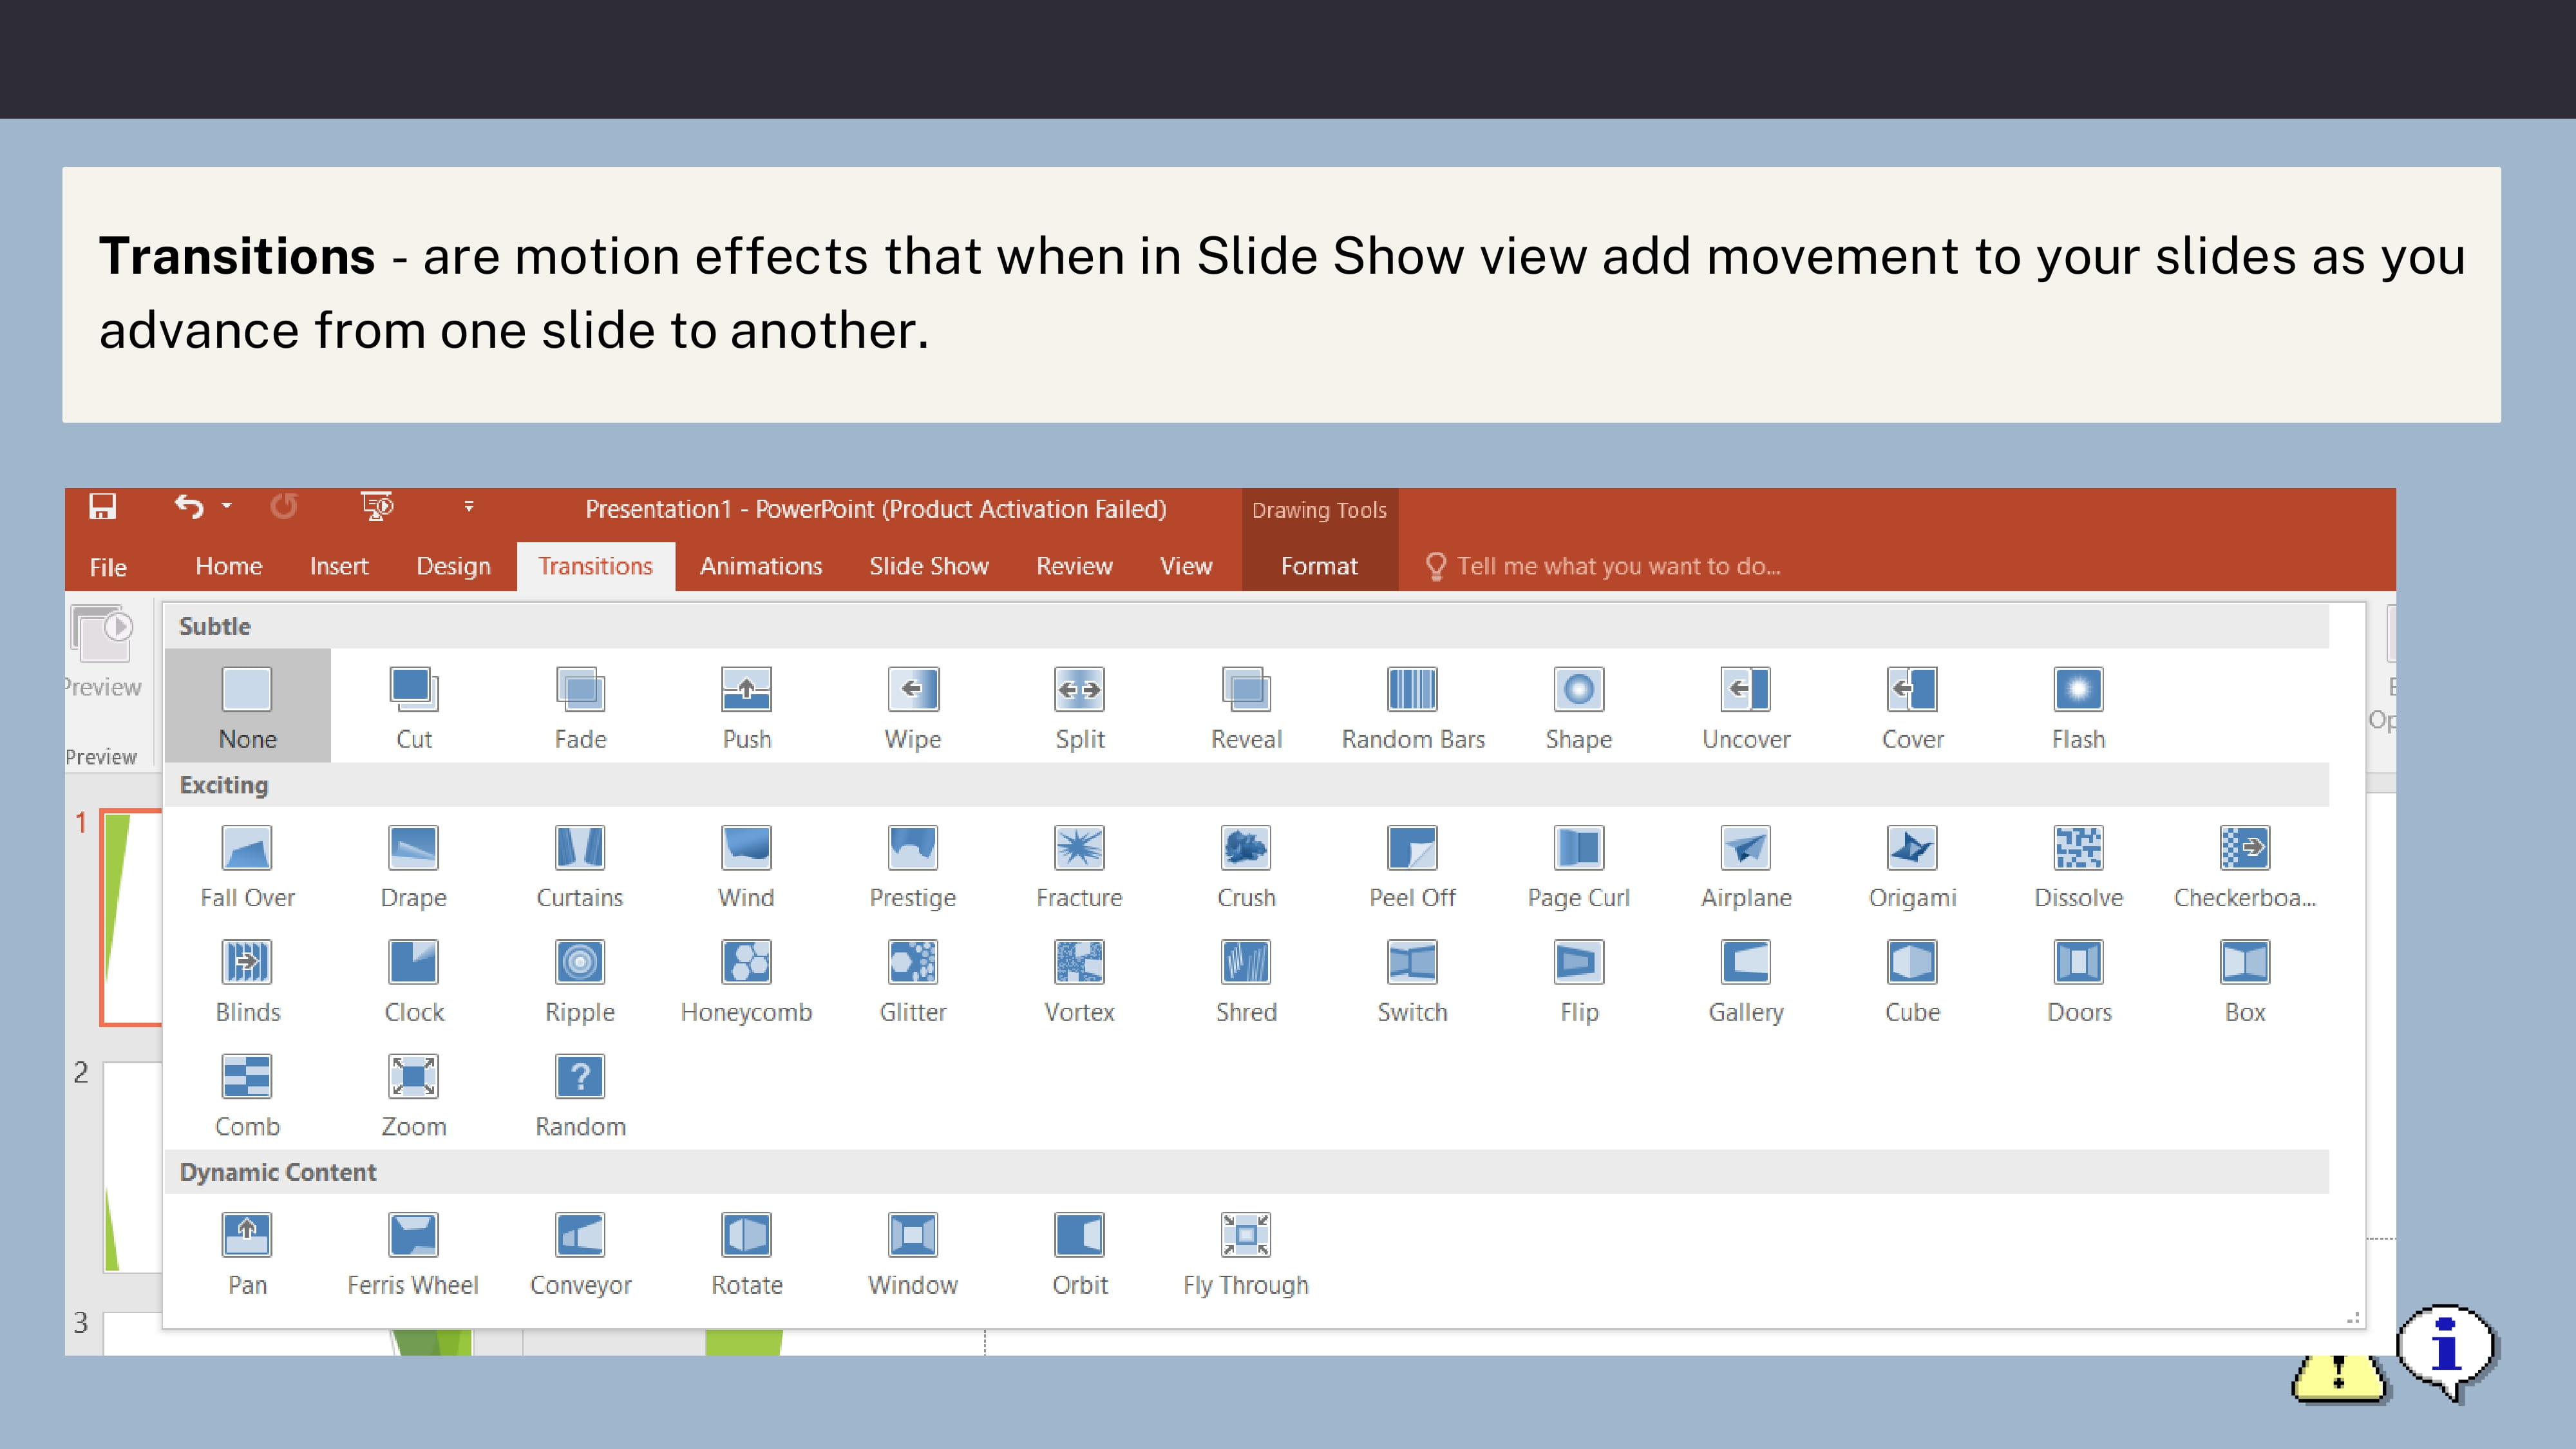
Task: Open the Drawing Tools Format tab
Action: pyautogui.click(x=1318, y=566)
